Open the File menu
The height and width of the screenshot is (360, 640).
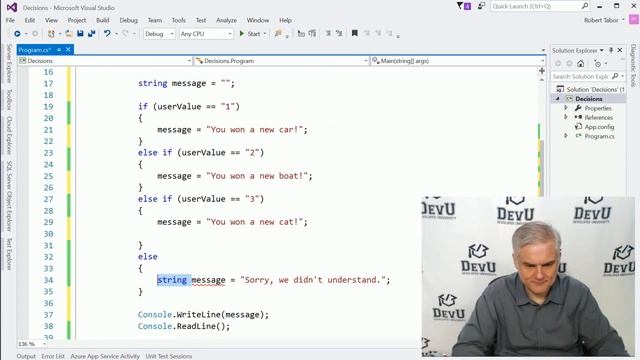point(10,20)
